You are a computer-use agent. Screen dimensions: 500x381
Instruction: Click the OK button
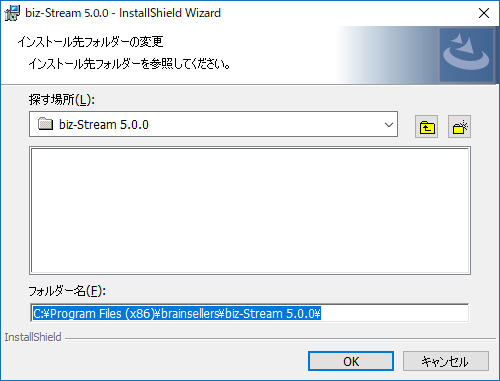coord(351,361)
